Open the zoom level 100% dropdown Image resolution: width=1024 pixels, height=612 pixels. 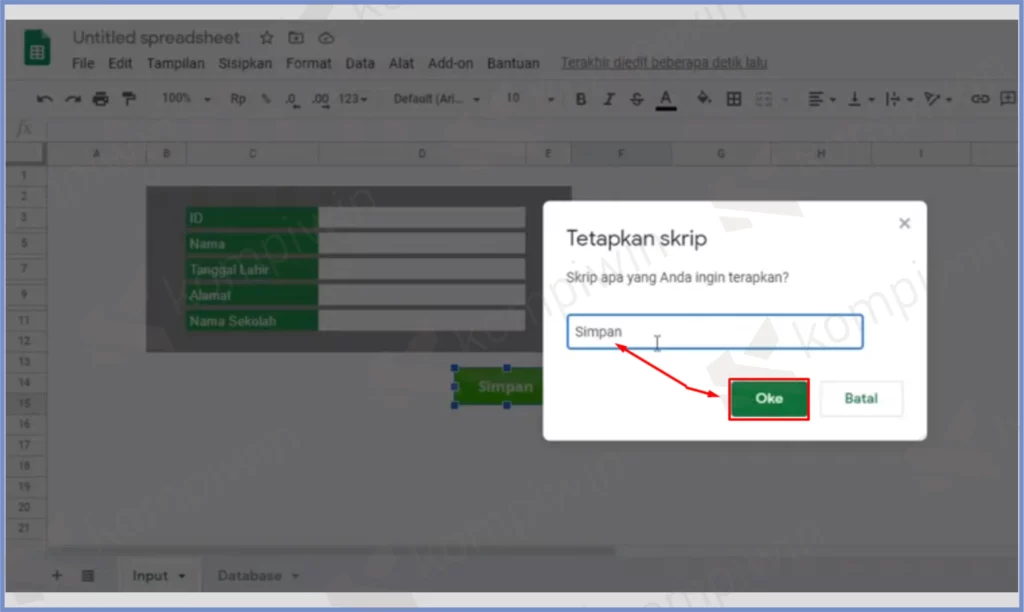(x=186, y=99)
